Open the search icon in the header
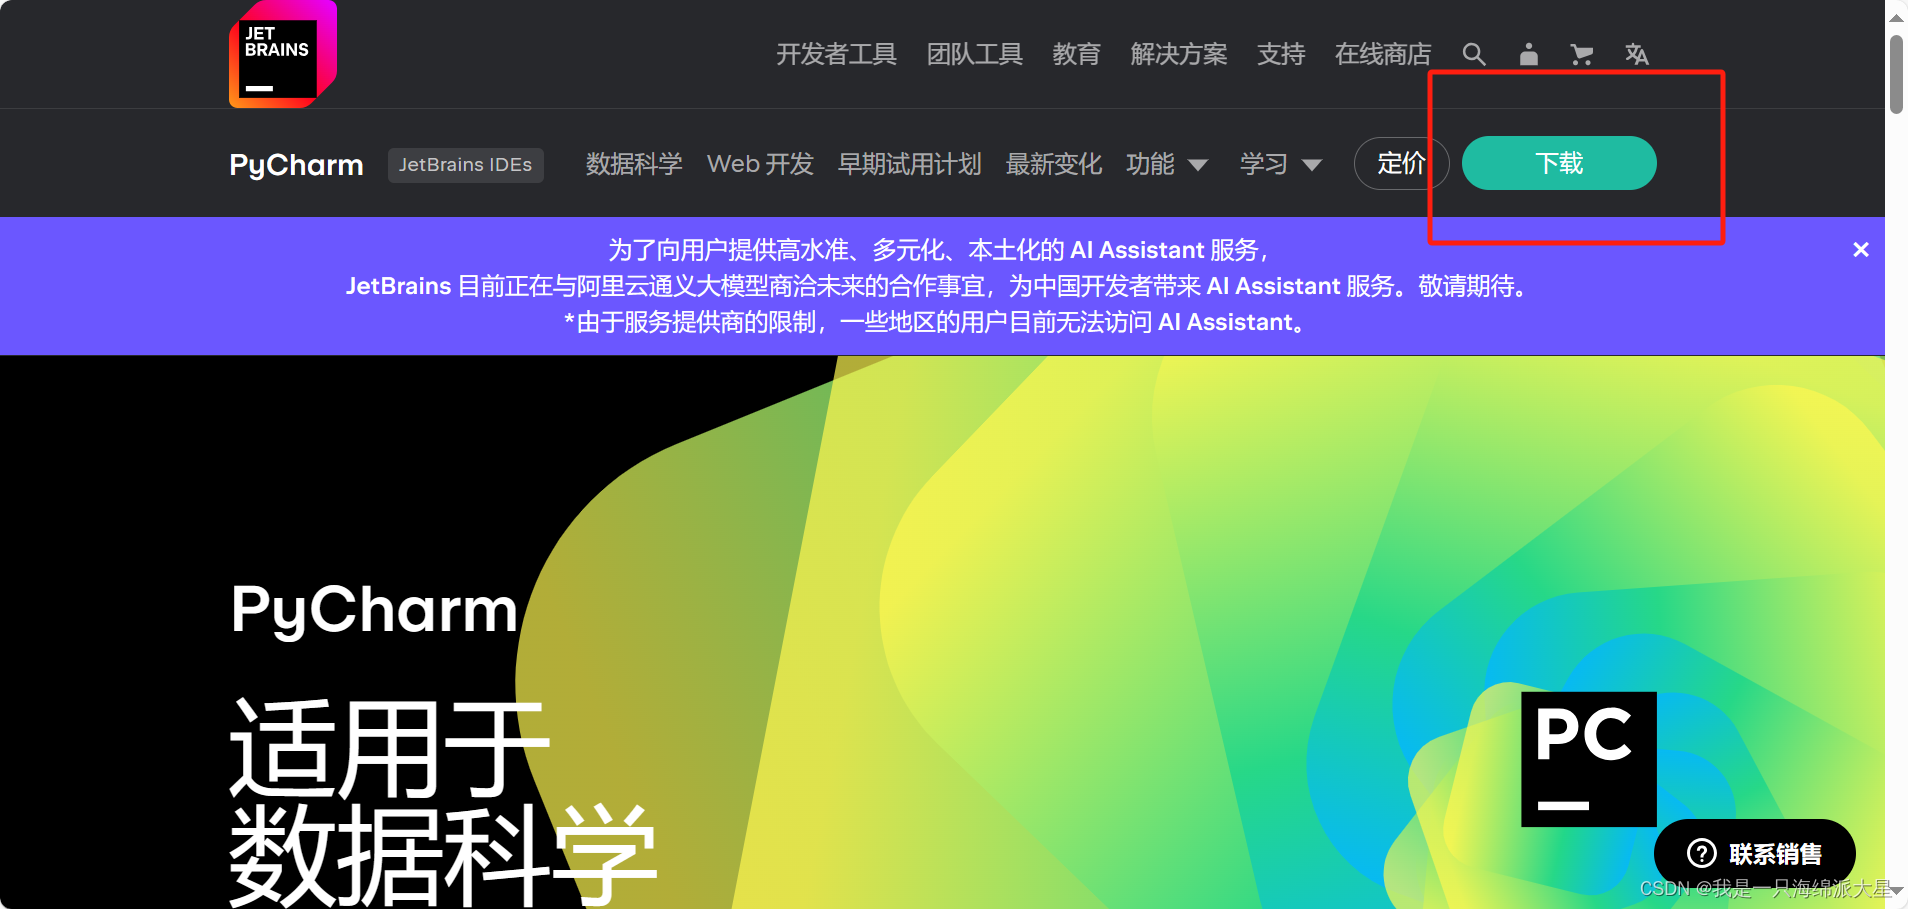Screen dimensions: 1908x909 point(1474,54)
